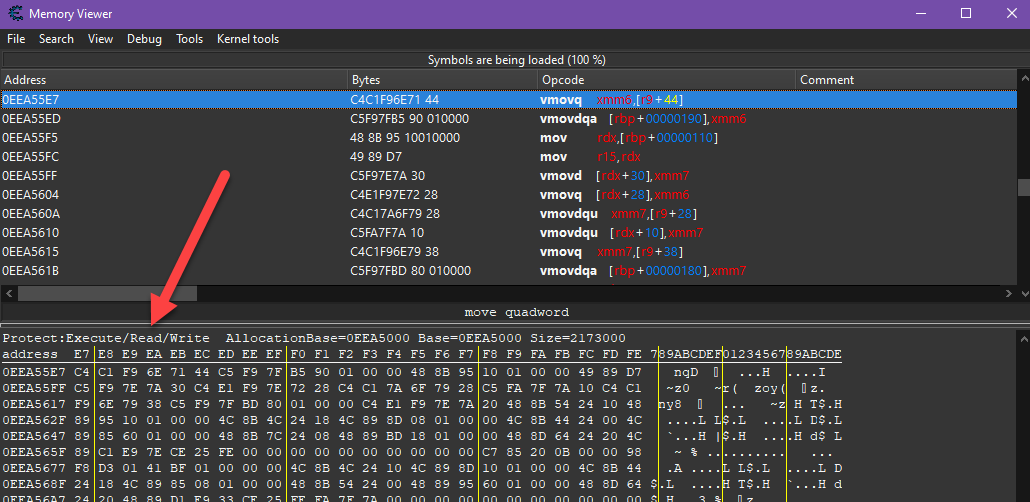Click opcode vmovd [rdx+30],xmm7
The image size is (1030, 502).
click(x=614, y=176)
